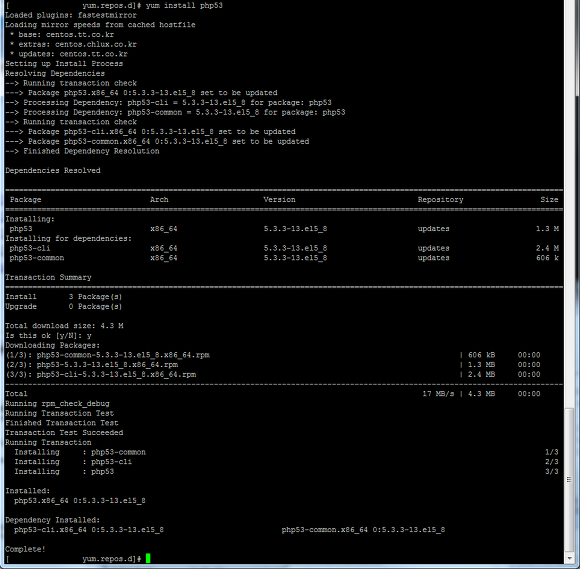Click 'Is this ok [y/N]: y' prompt

coord(48,336)
